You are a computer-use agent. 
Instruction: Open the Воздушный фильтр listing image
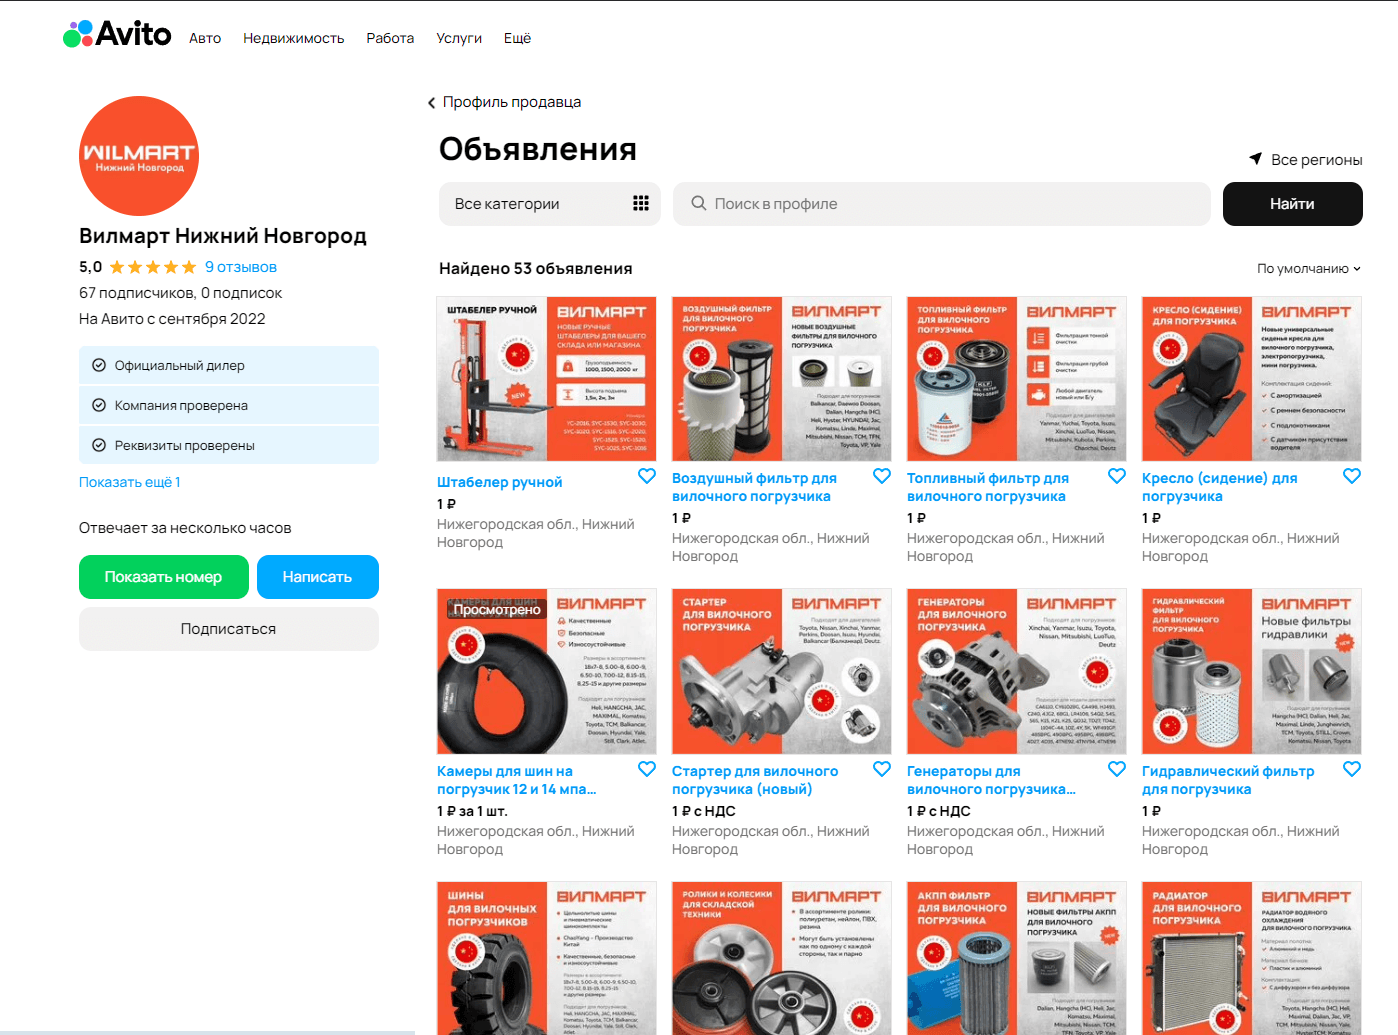click(x=782, y=379)
